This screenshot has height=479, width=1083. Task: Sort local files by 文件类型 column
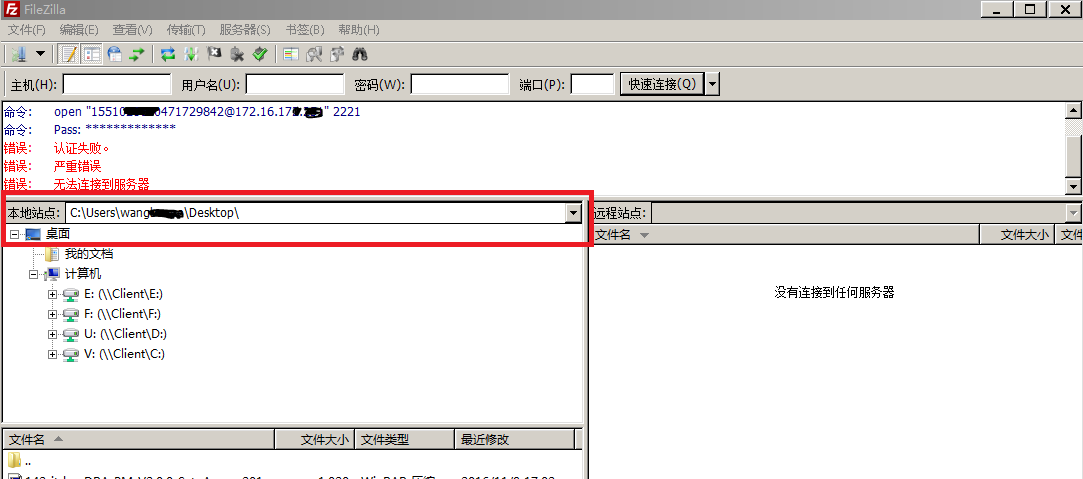click(405, 439)
